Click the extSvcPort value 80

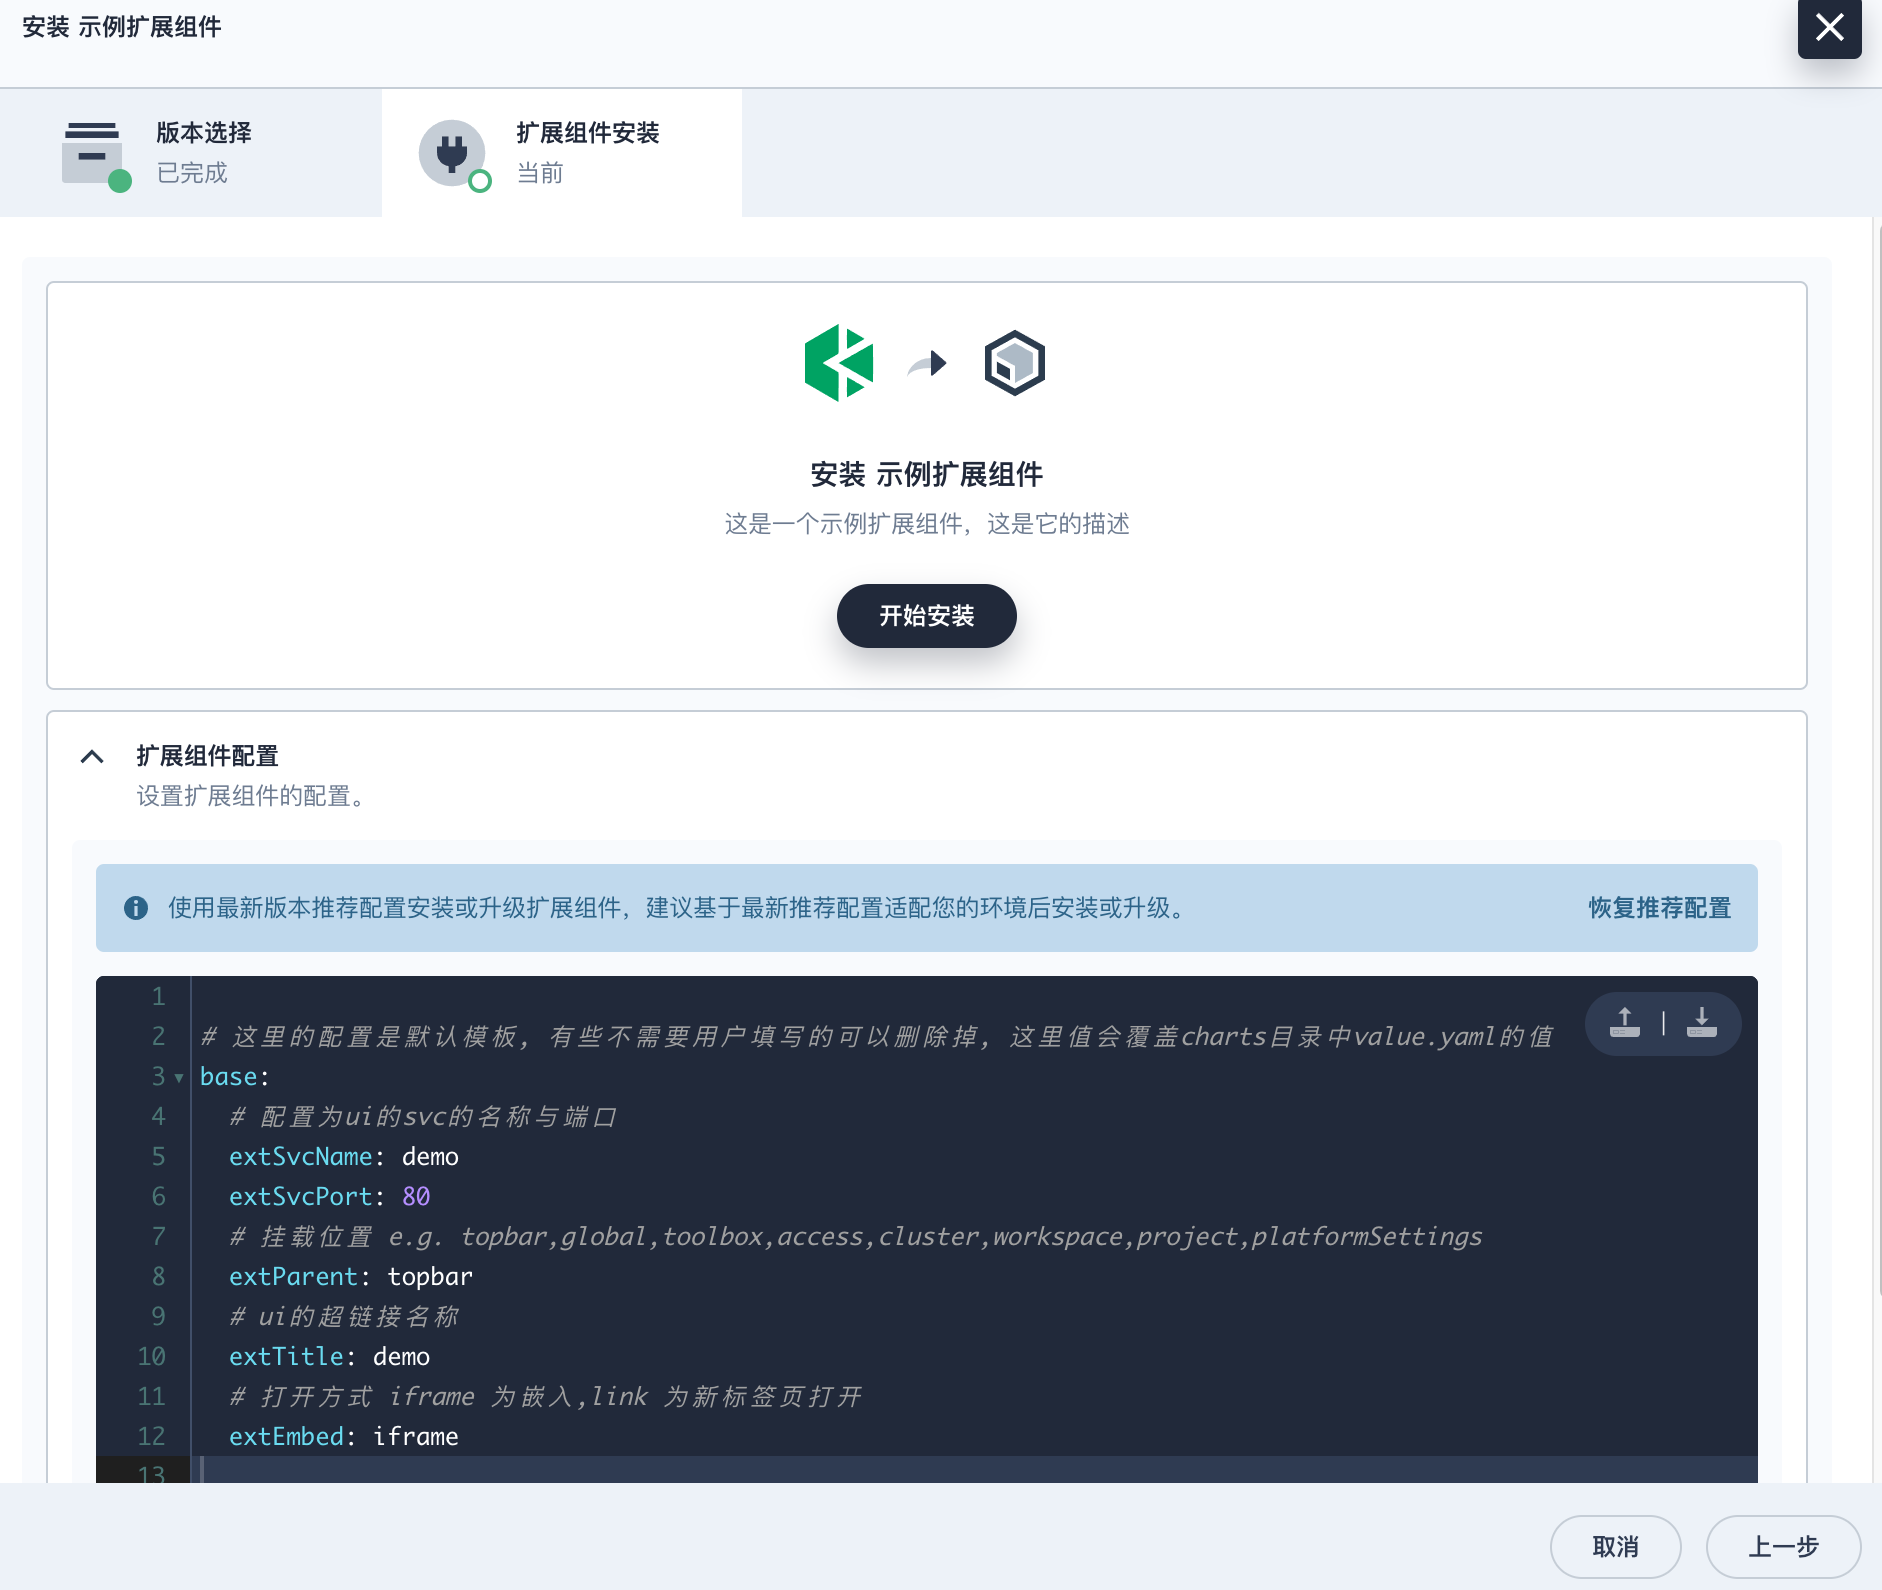pyautogui.click(x=416, y=1197)
